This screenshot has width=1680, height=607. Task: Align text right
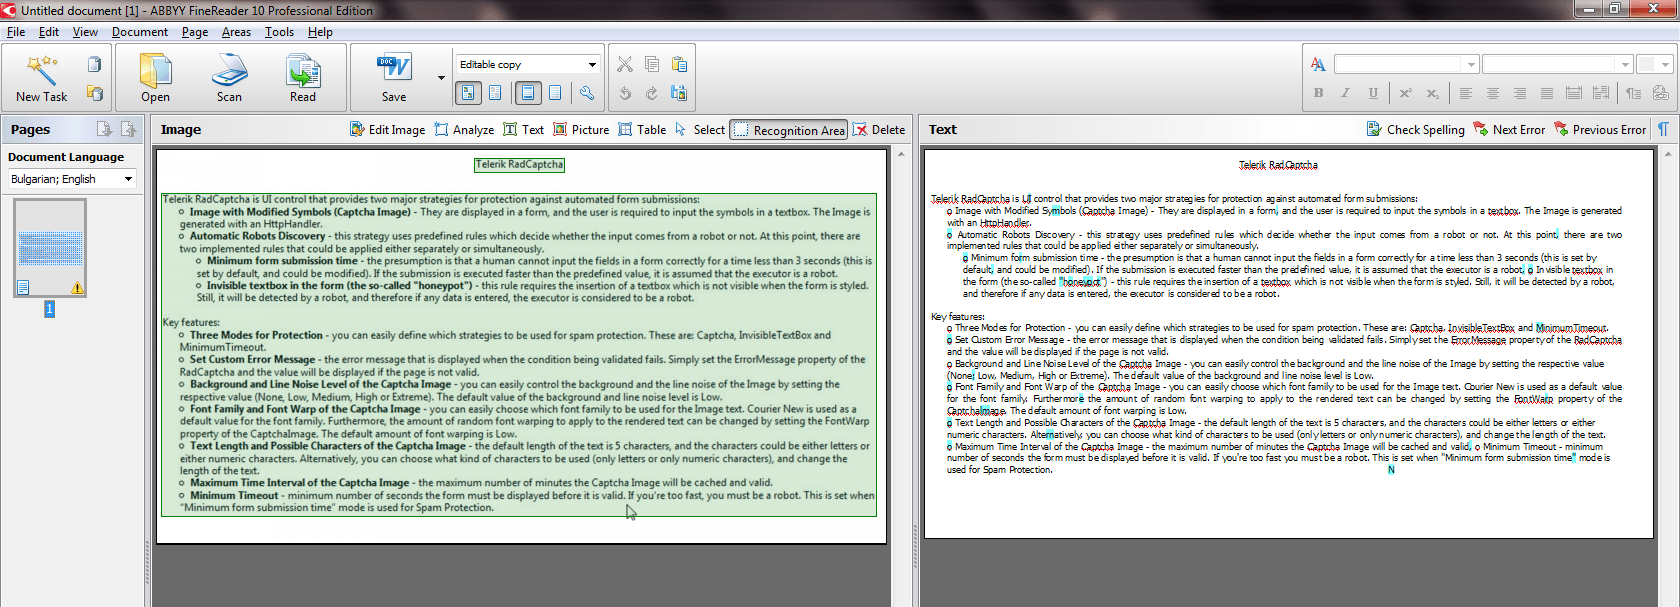click(x=1519, y=93)
